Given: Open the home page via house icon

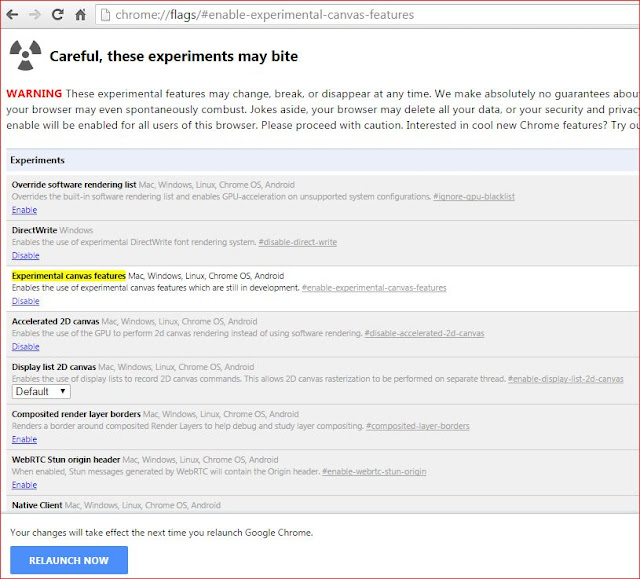Looking at the screenshot, I should [80, 15].
